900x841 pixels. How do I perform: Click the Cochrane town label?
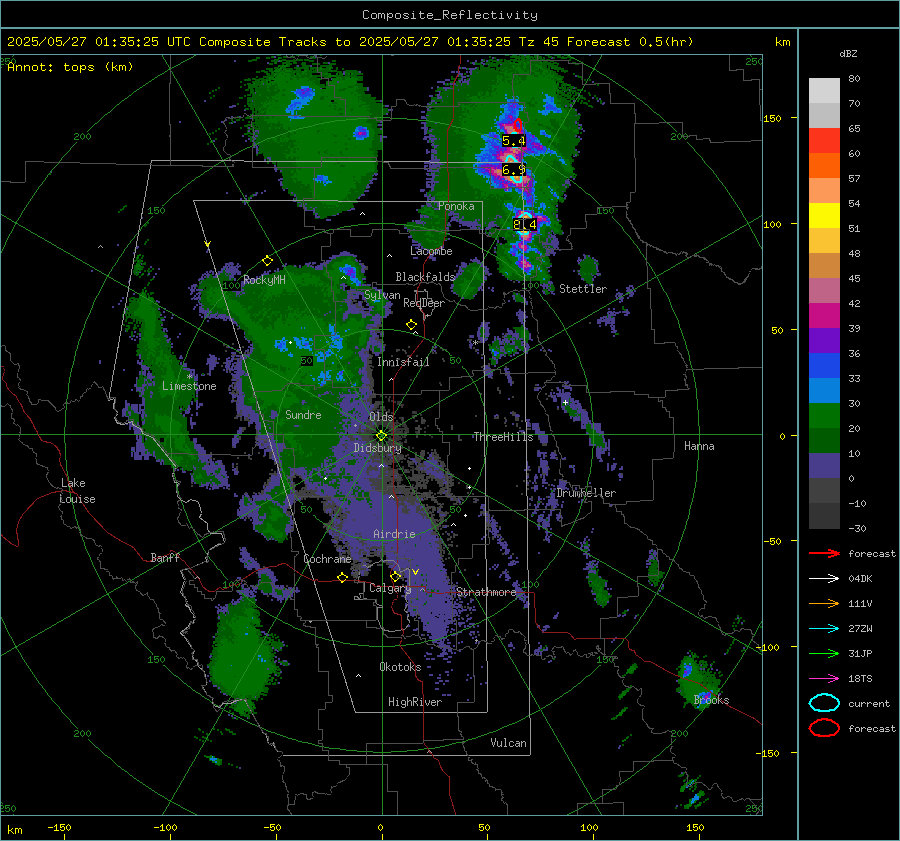[x=327, y=559]
